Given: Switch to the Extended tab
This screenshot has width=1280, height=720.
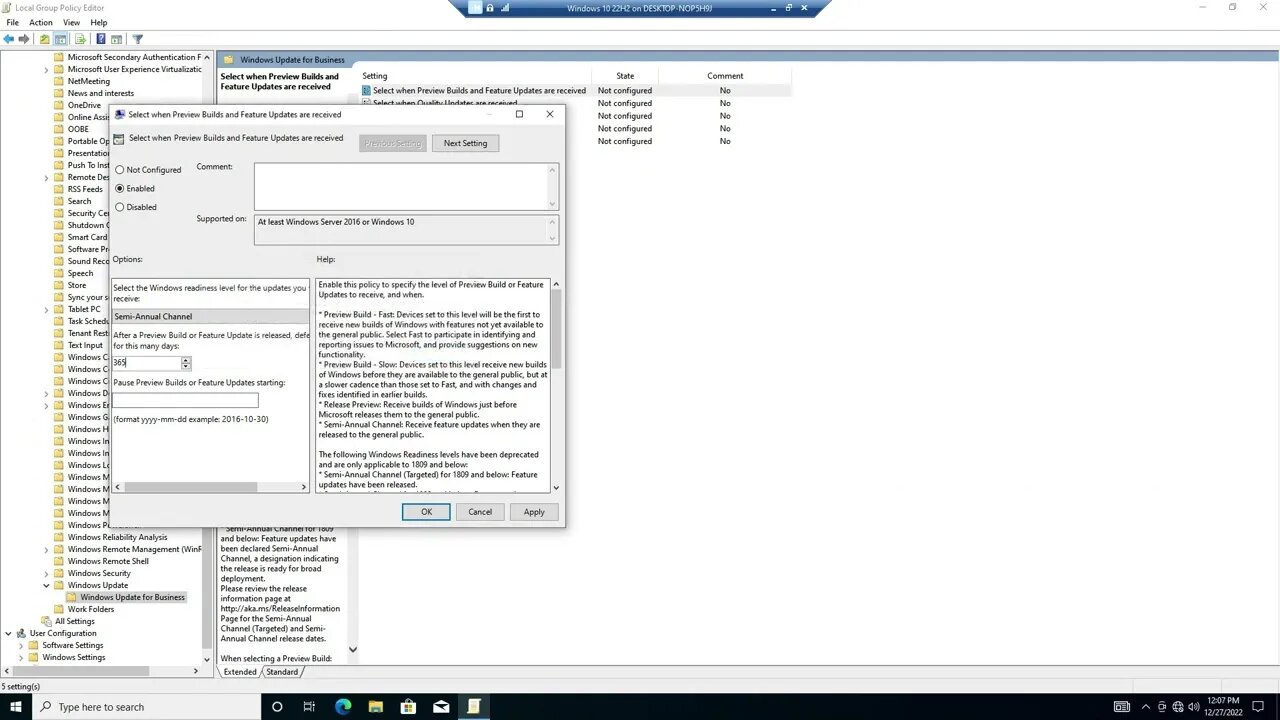Looking at the screenshot, I should click(x=240, y=672).
